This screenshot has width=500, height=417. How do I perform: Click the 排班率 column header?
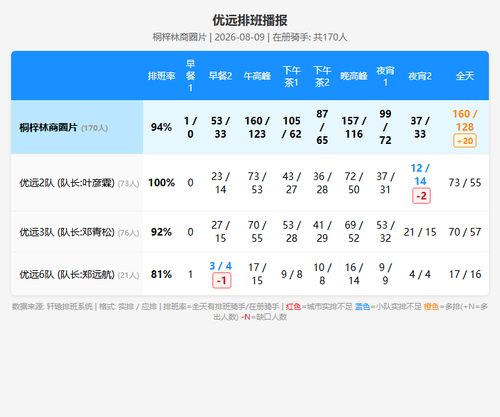coord(161,76)
